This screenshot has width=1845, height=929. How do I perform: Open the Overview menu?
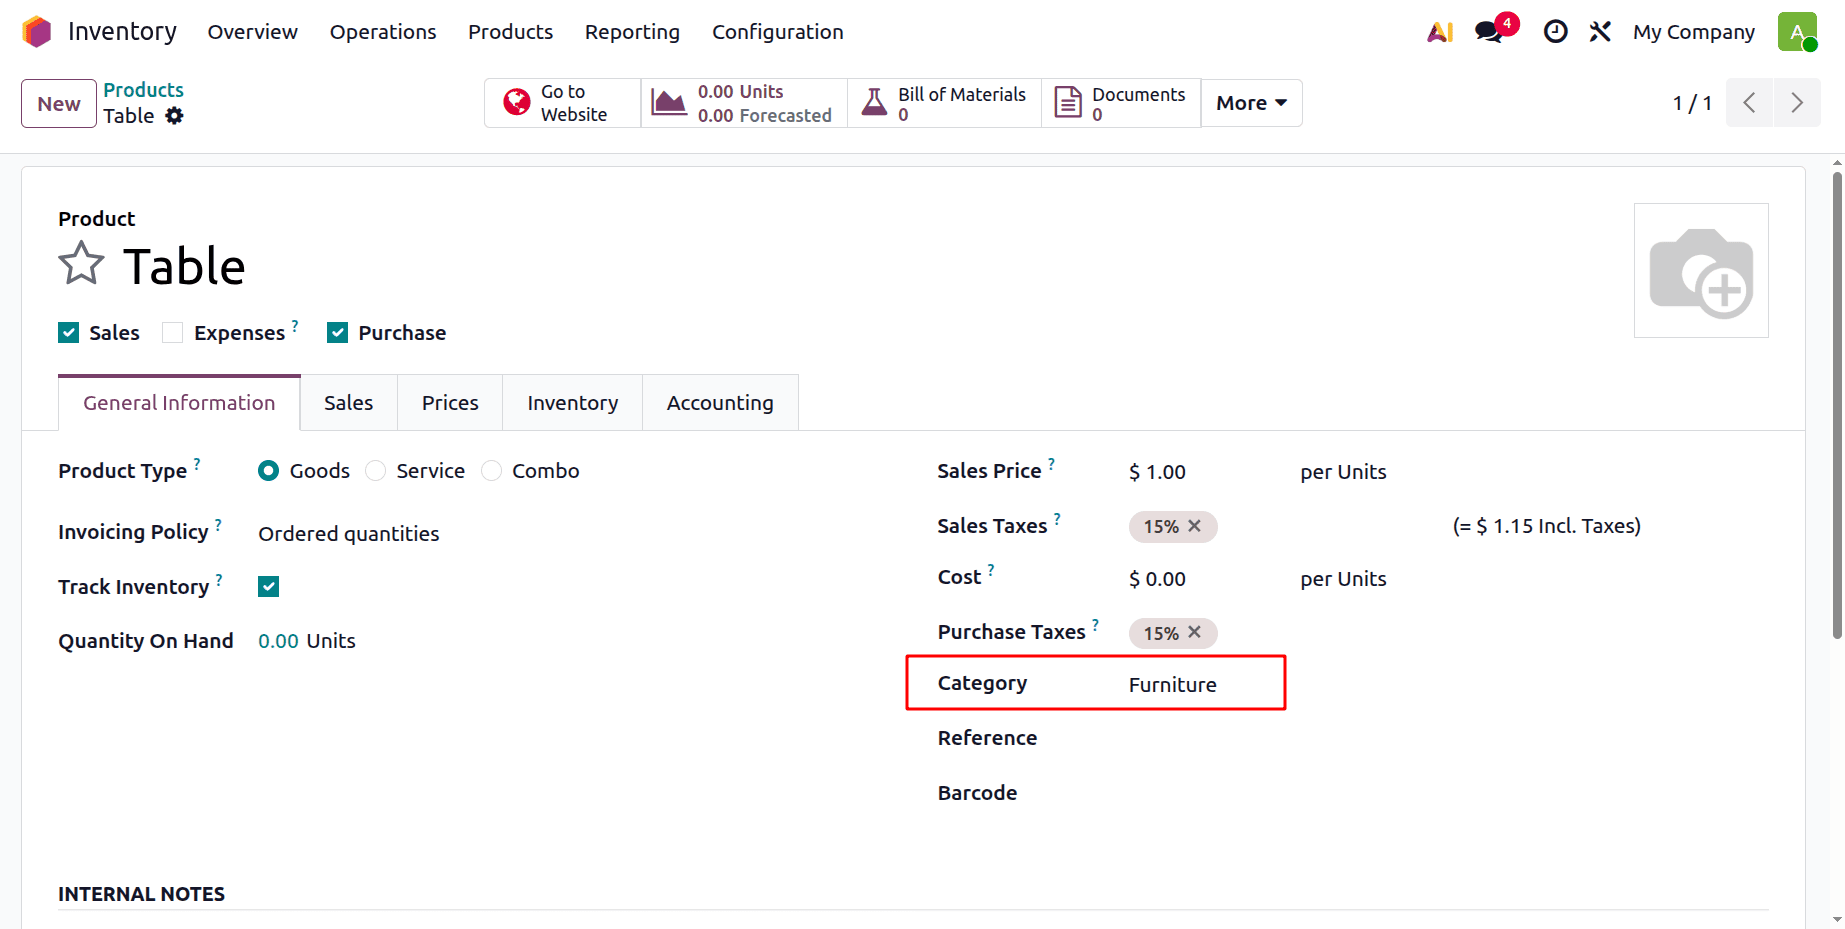[x=253, y=32]
